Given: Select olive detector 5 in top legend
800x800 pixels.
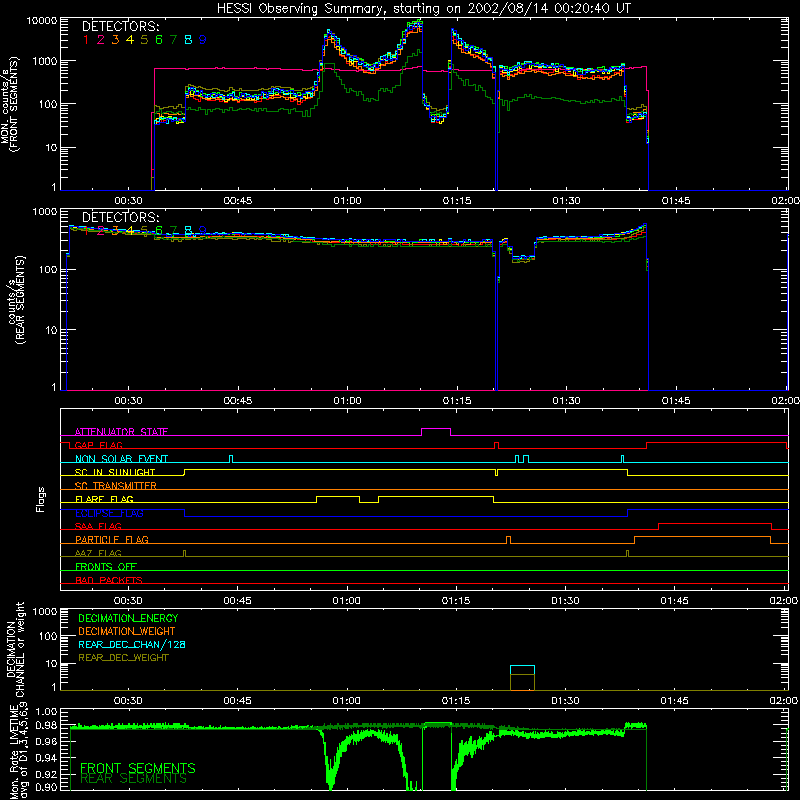Looking at the screenshot, I should click(144, 40).
